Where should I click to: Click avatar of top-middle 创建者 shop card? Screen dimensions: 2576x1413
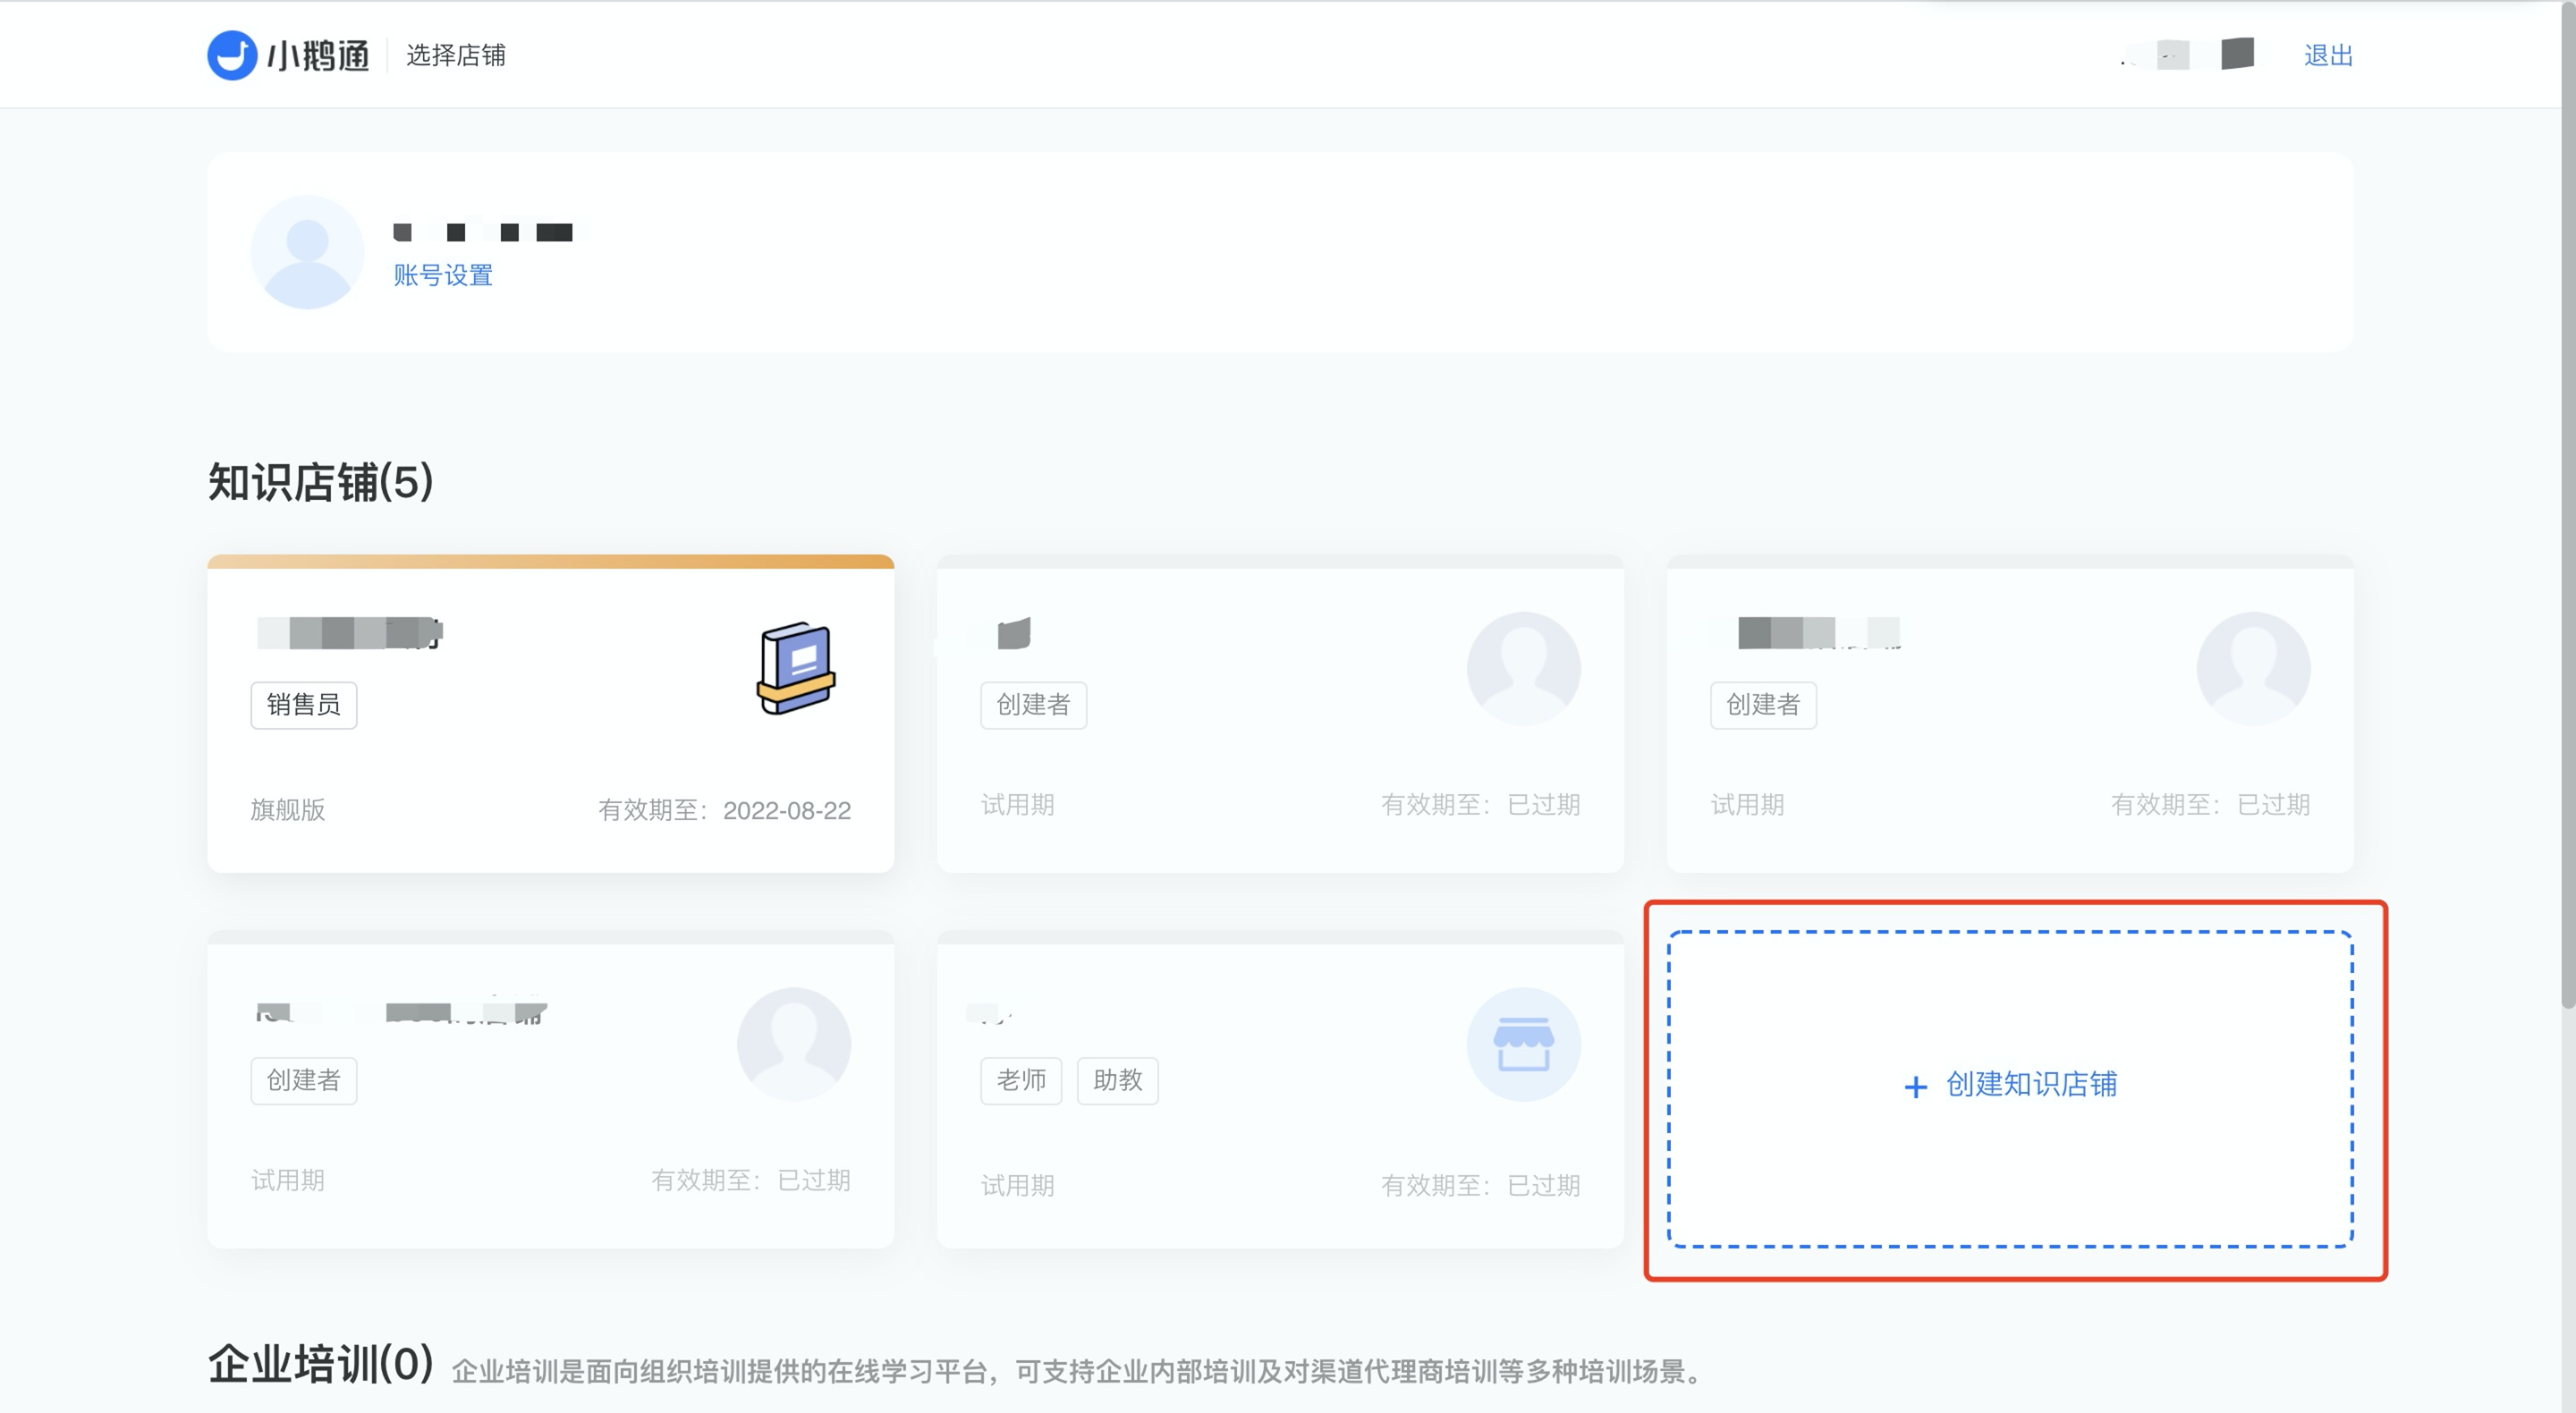1523,668
